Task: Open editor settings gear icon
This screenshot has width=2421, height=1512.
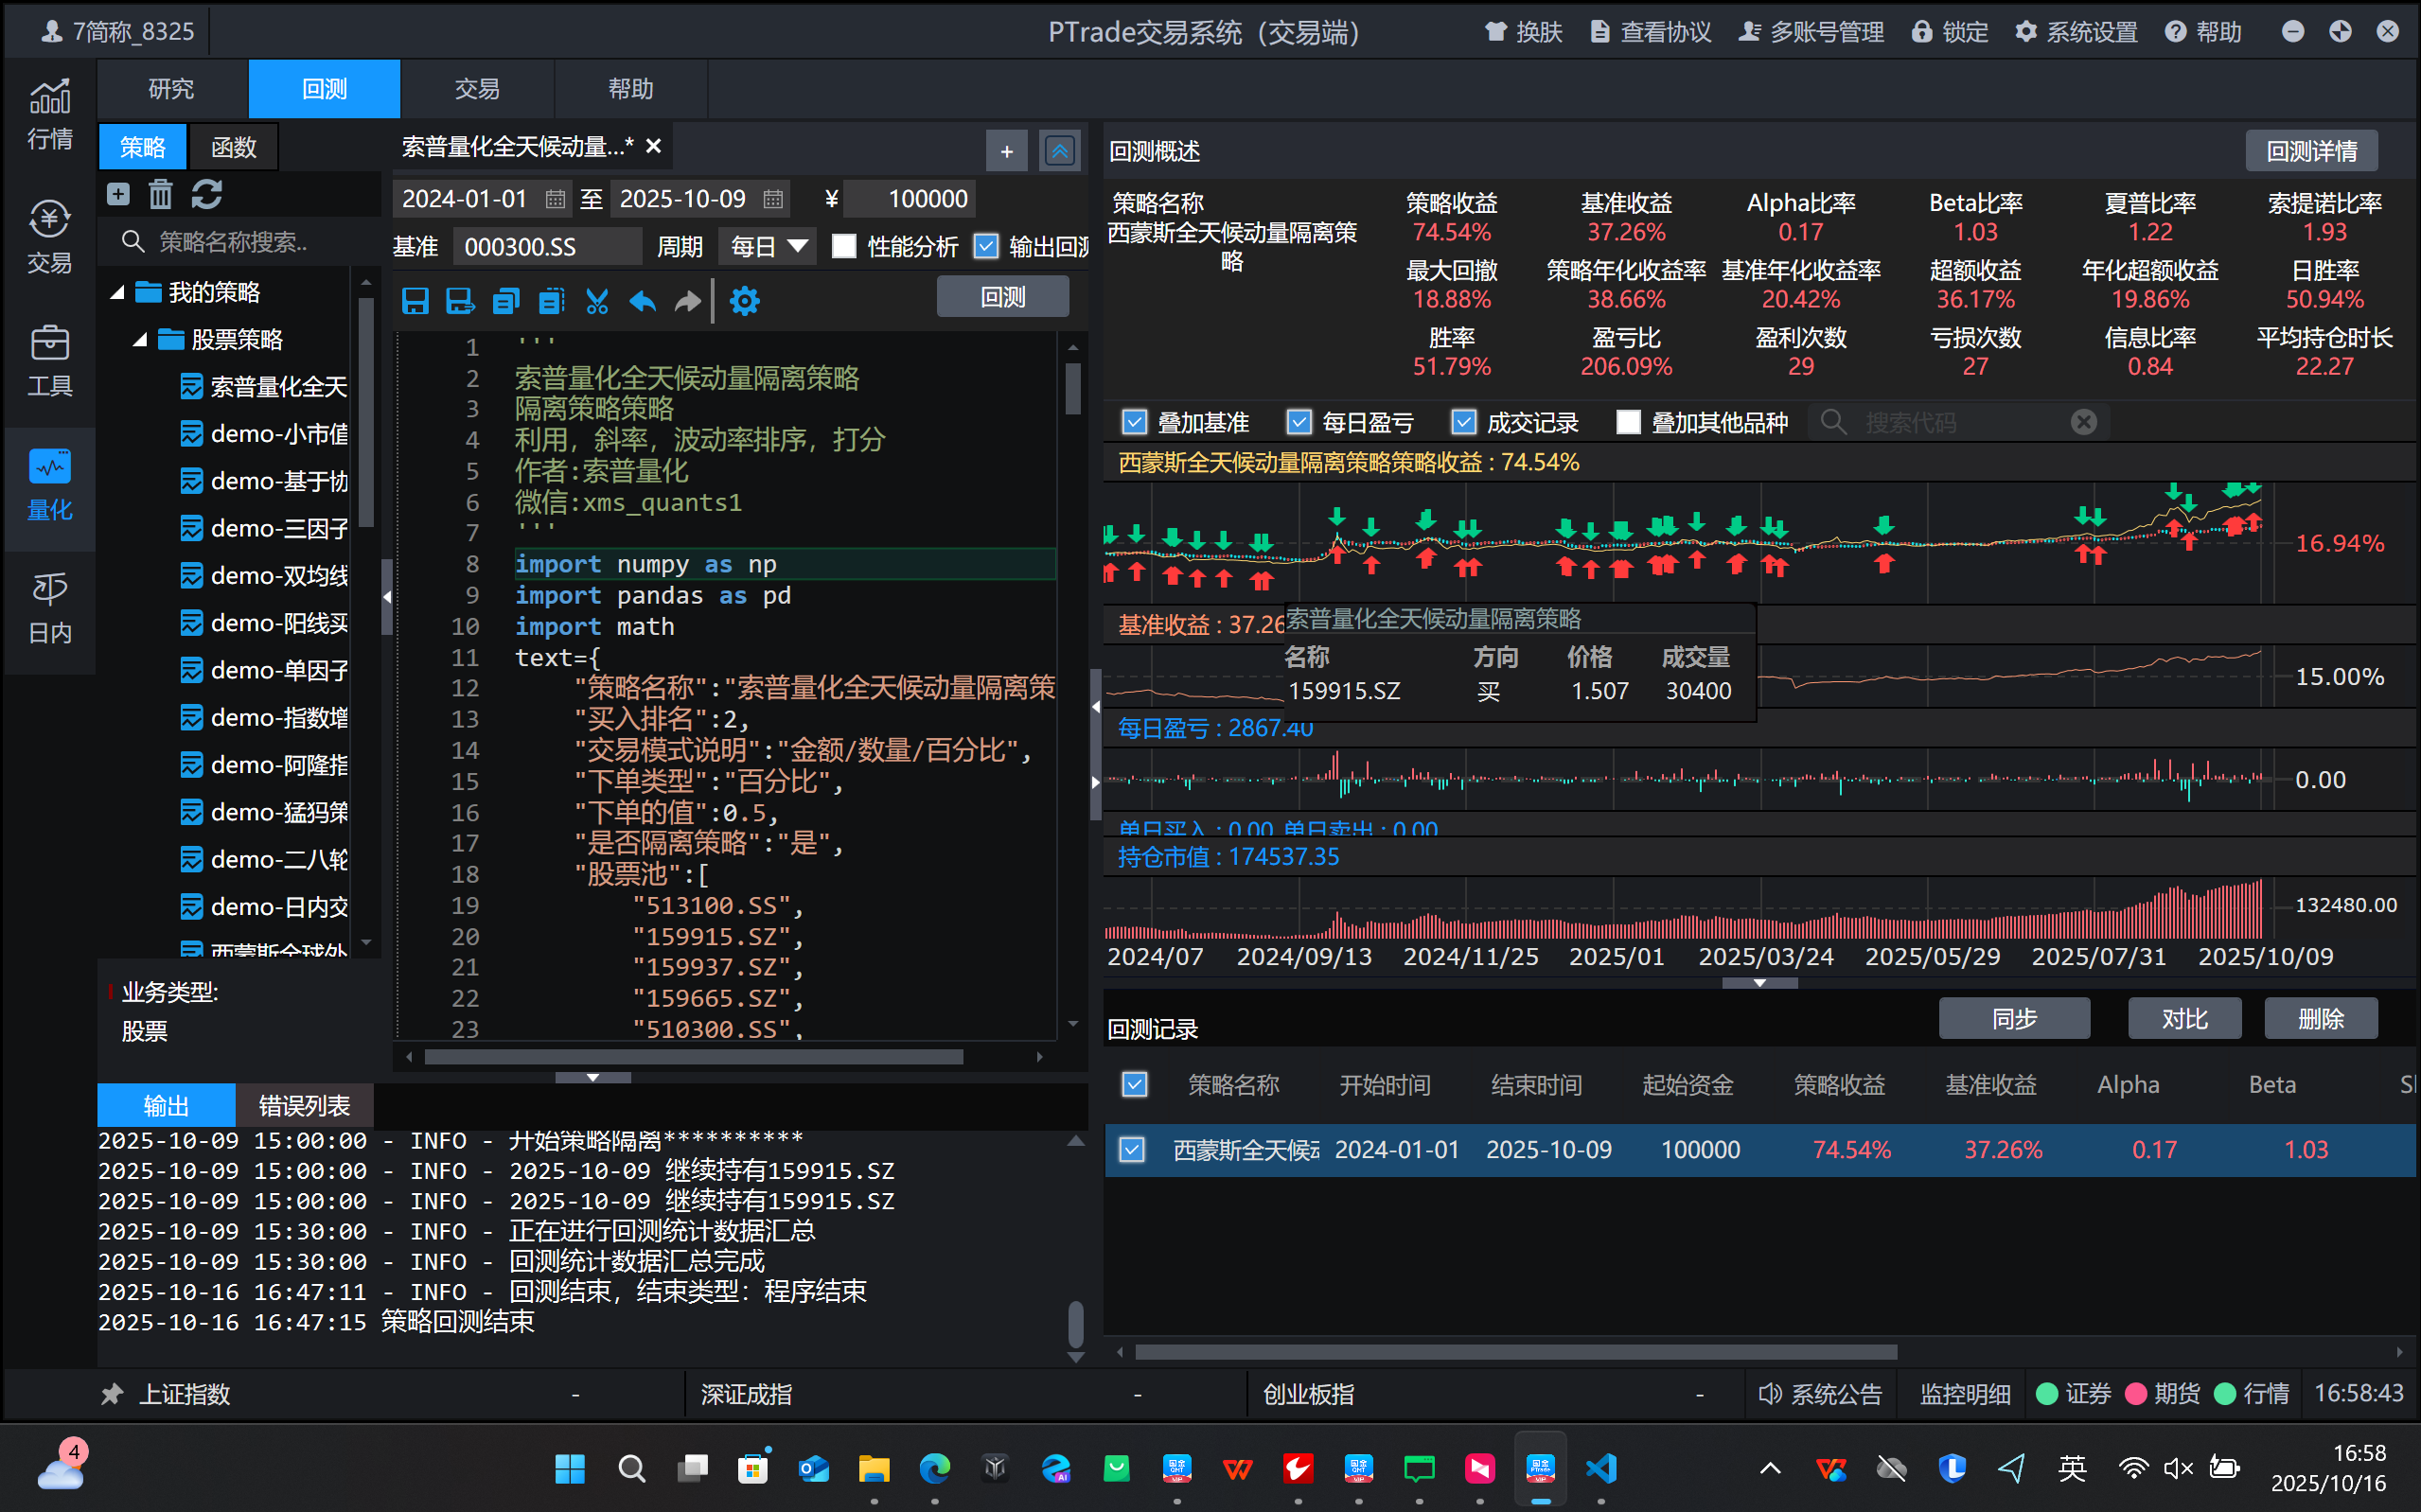Action: [745, 301]
